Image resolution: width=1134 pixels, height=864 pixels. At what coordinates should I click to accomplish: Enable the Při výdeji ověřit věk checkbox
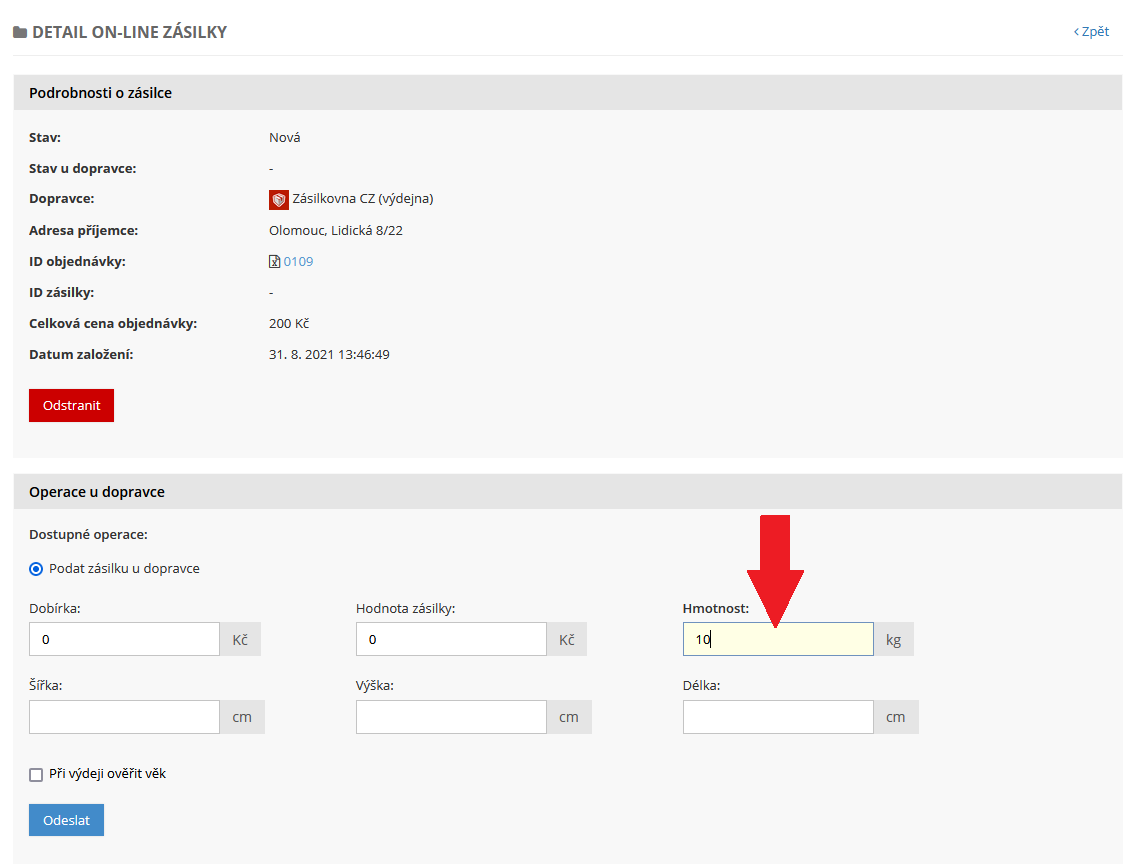point(36,774)
